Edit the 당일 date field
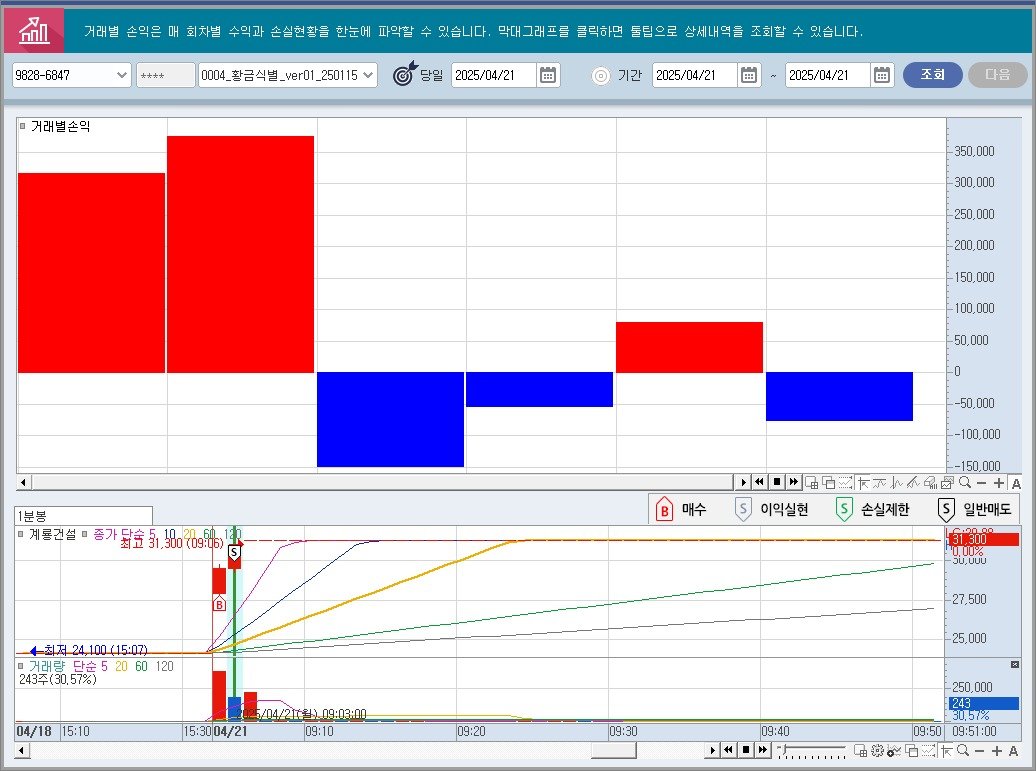The image size is (1036, 771). pyautogui.click(x=493, y=75)
